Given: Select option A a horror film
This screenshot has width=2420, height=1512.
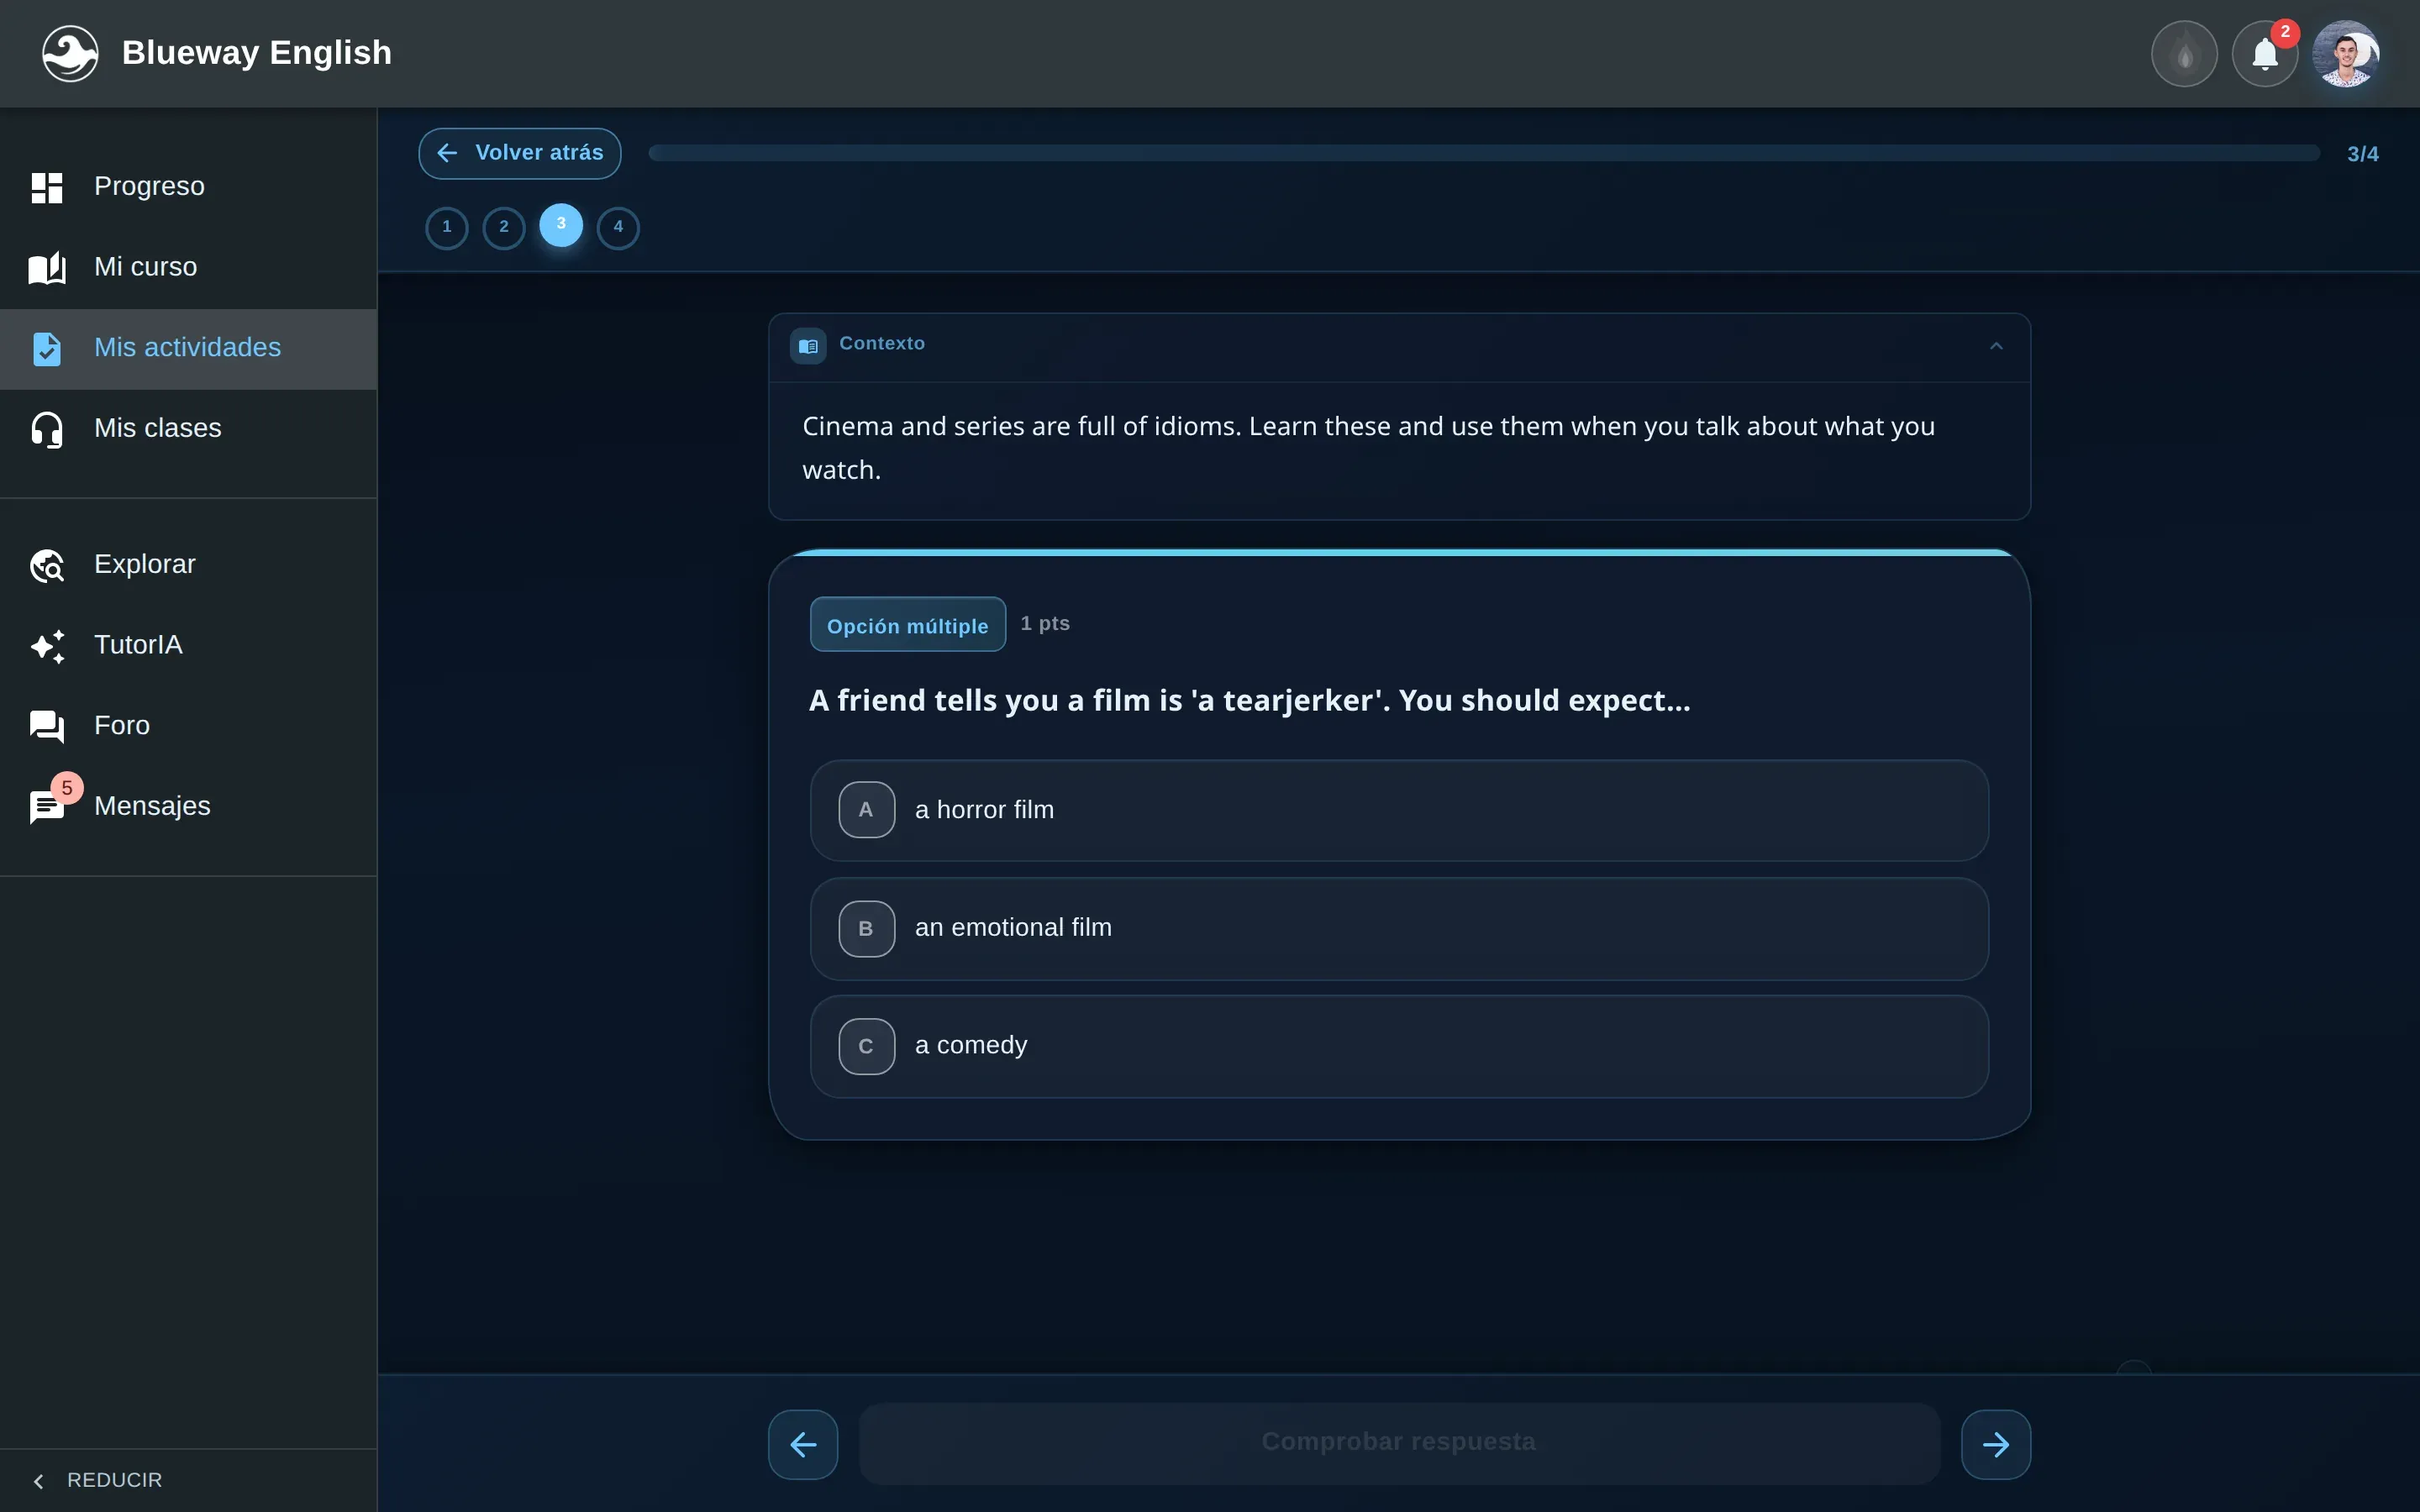Looking at the screenshot, I should coord(1399,810).
